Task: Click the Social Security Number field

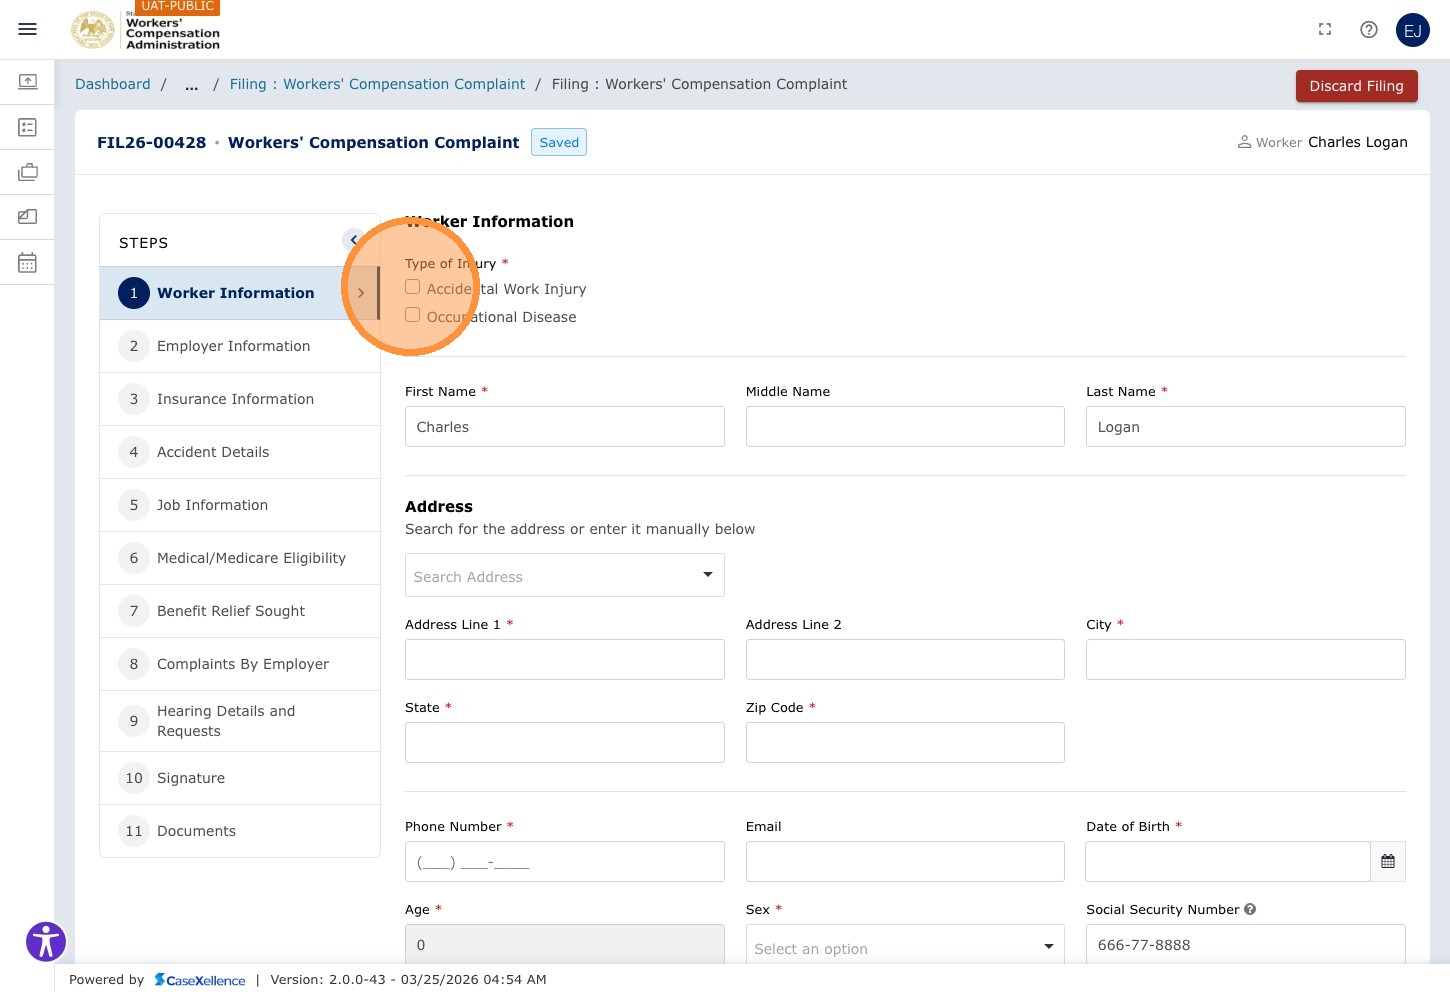Action: pos(1246,945)
